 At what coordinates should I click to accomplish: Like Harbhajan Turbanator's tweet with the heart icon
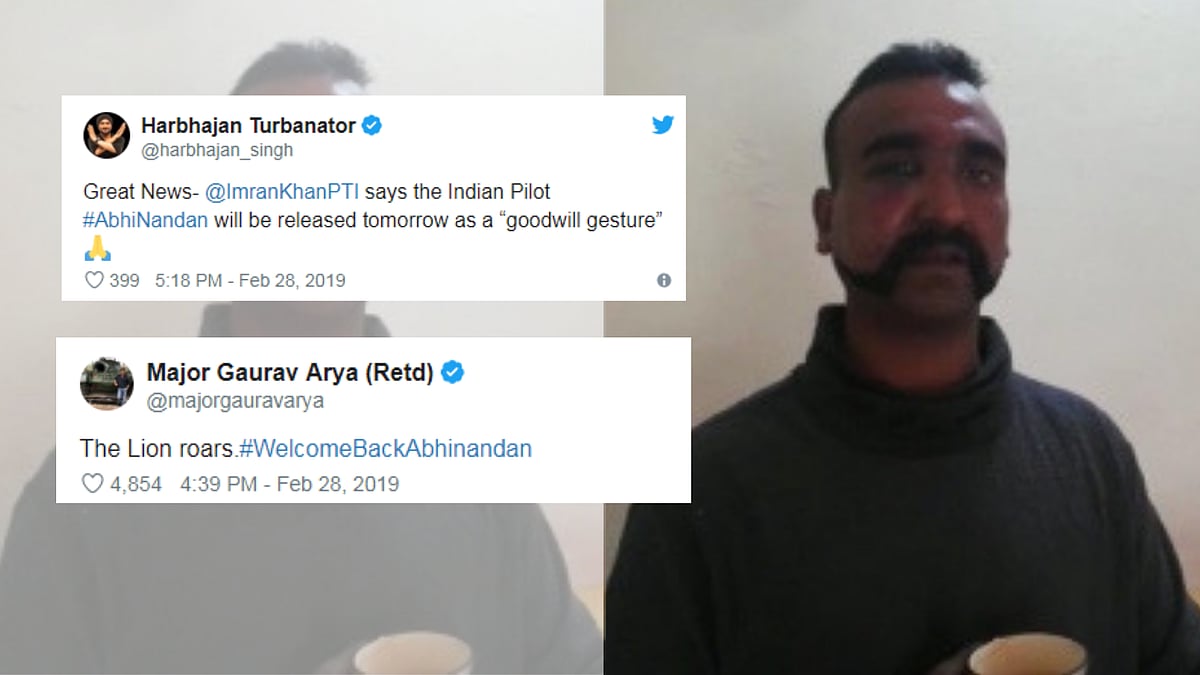pyautogui.click(x=94, y=280)
